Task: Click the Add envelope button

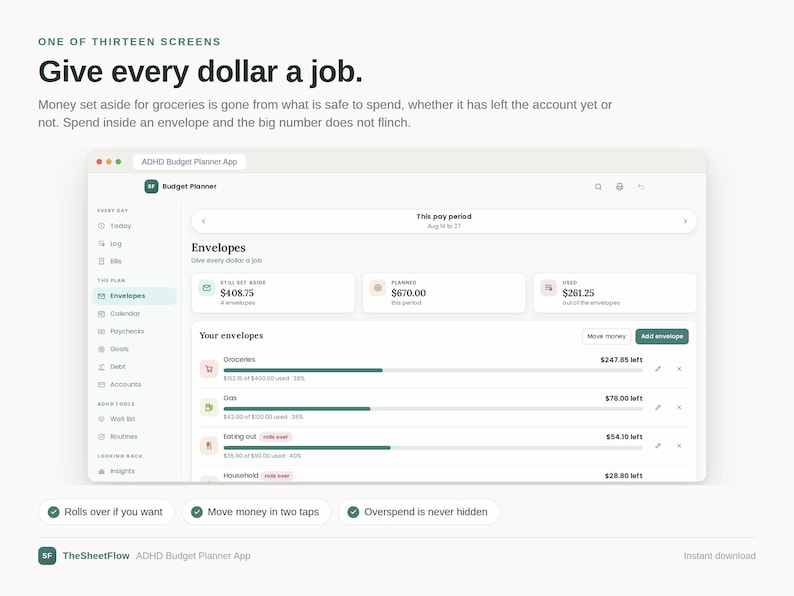Action: click(662, 336)
